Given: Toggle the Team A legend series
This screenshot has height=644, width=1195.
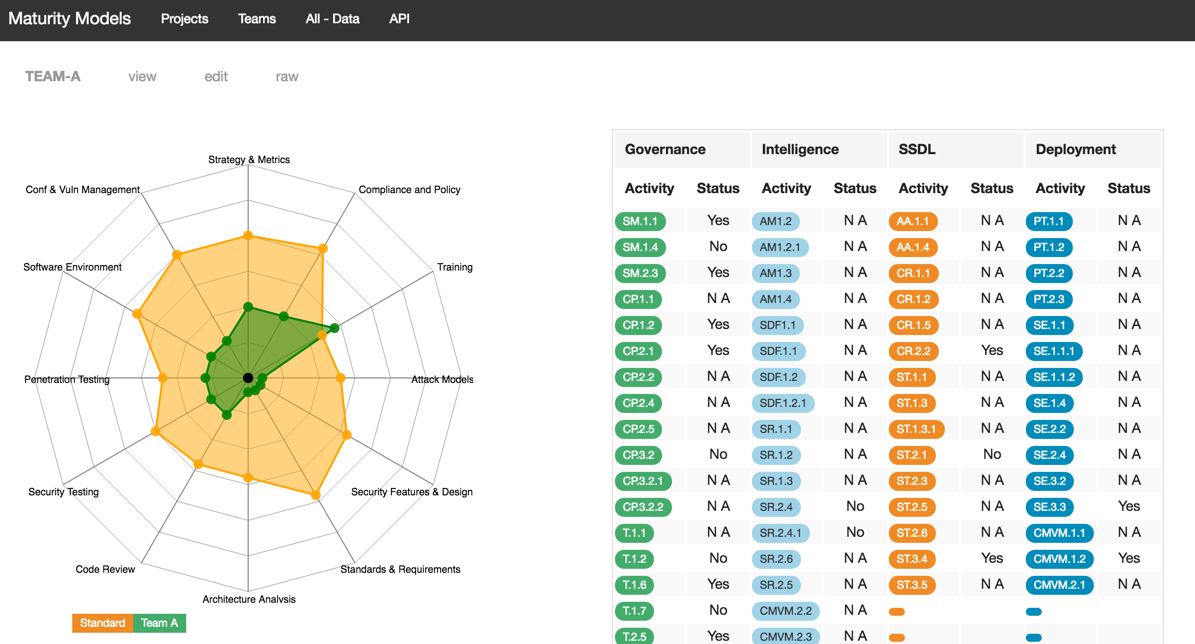Looking at the screenshot, I should pyautogui.click(x=159, y=623).
